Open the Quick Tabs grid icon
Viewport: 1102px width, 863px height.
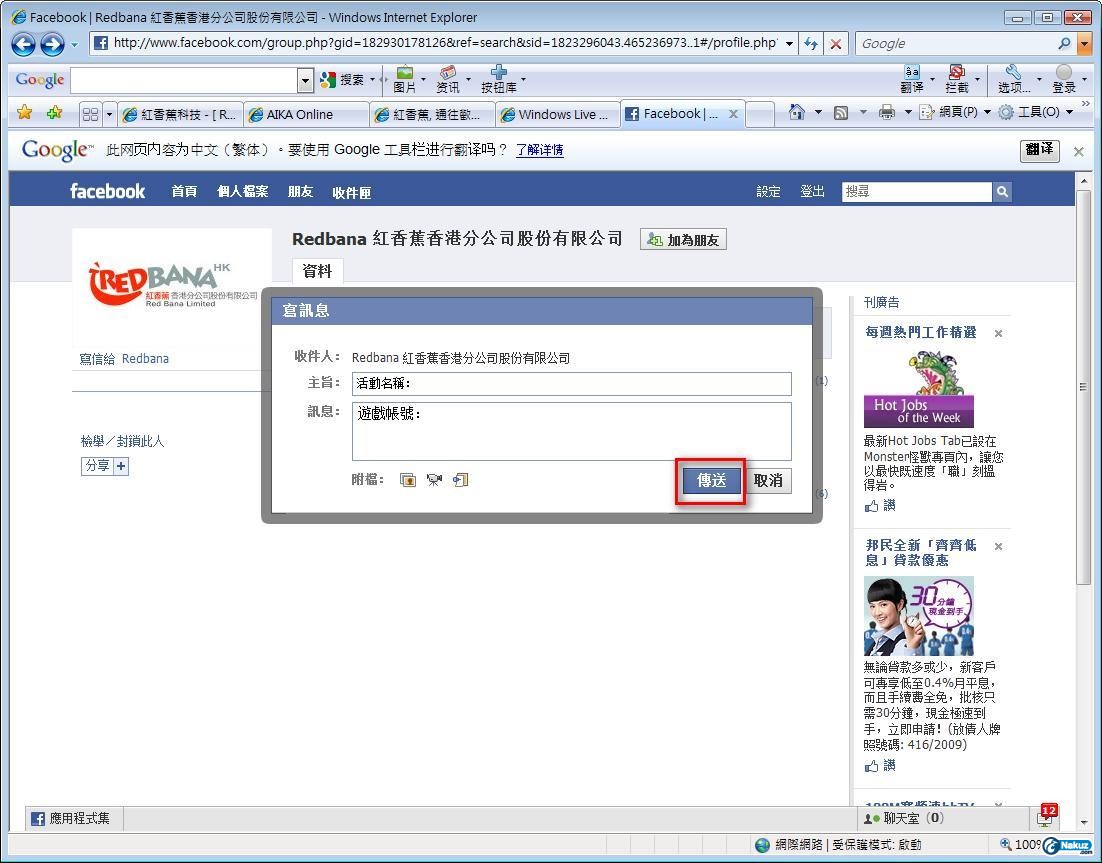coord(90,114)
